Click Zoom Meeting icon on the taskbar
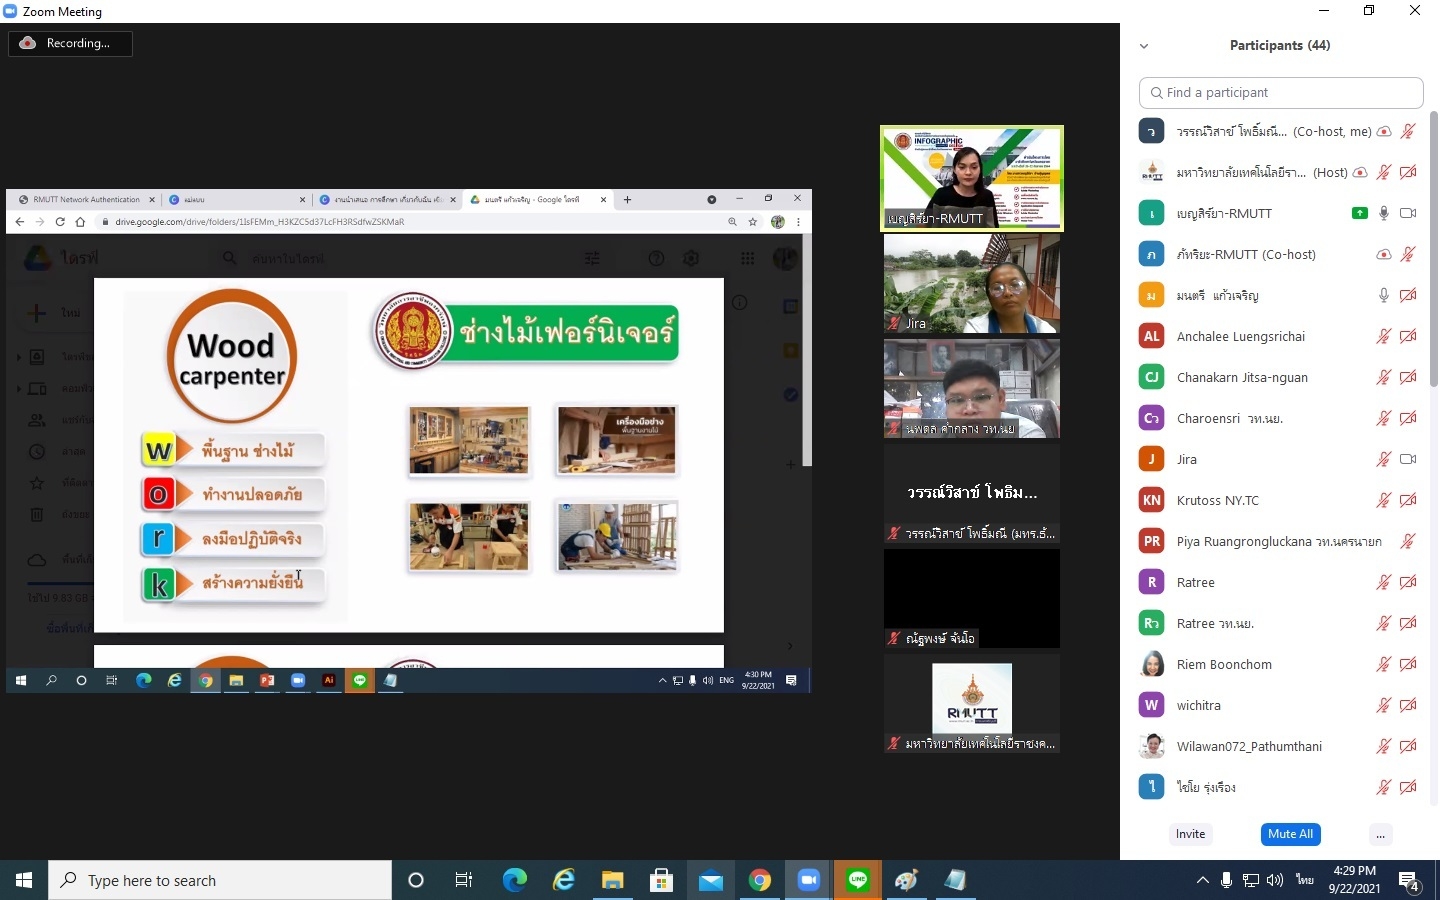The image size is (1440, 900). 809,880
